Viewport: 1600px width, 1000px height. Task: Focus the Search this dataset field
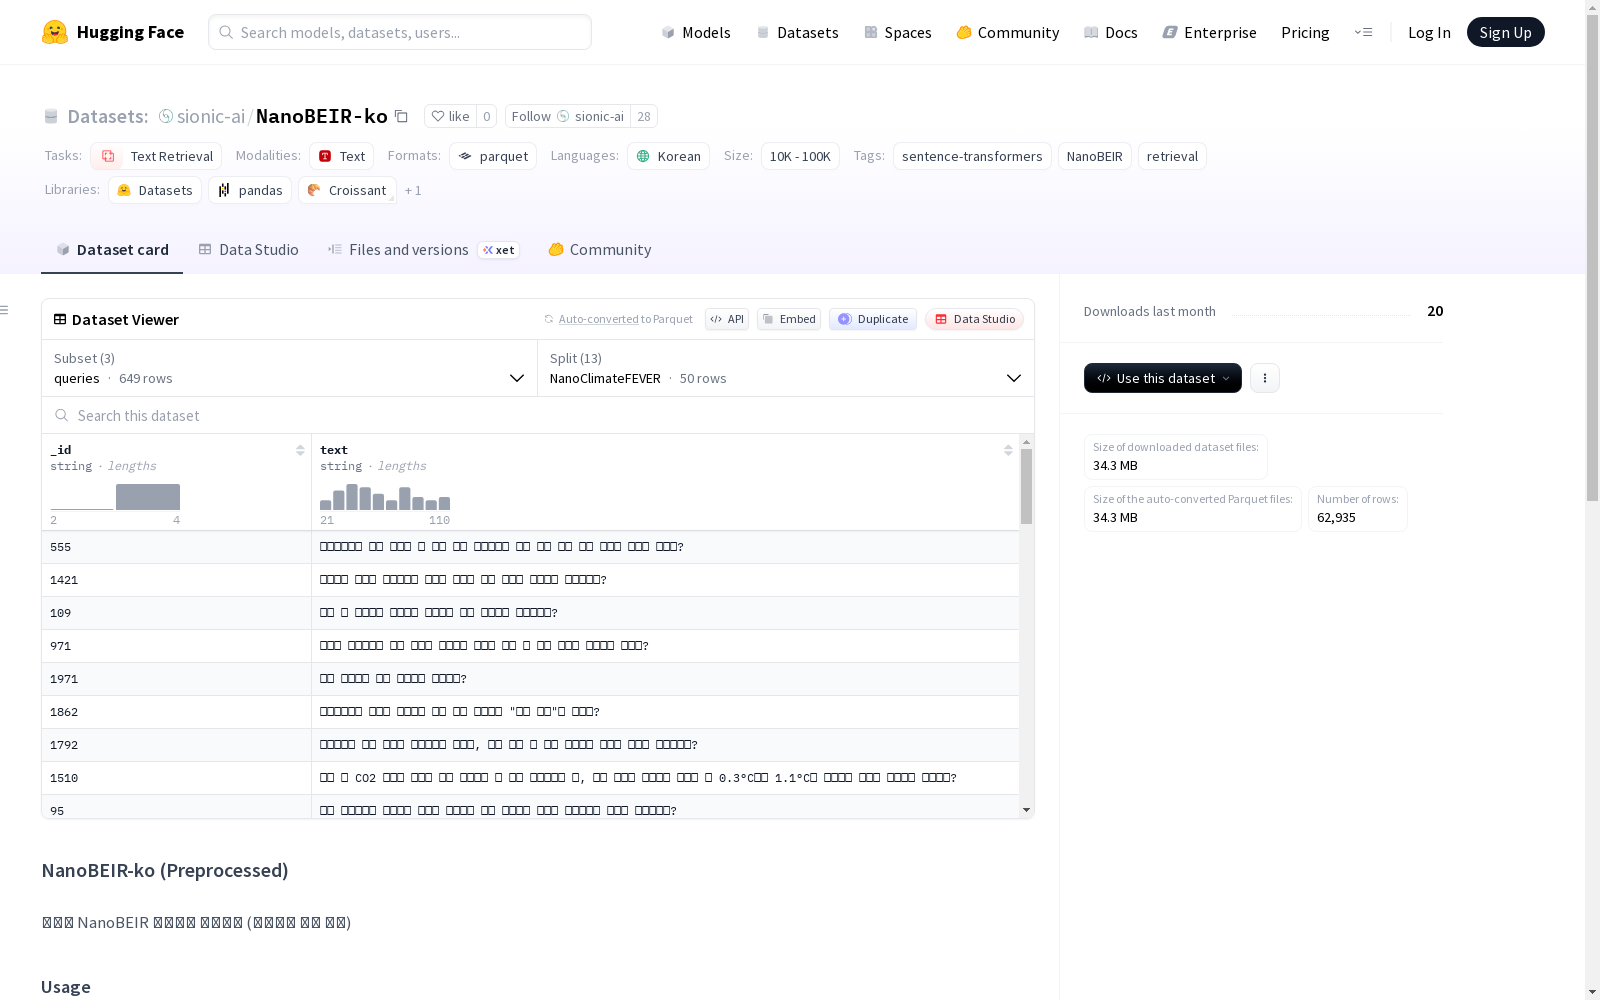pyautogui.click(x=538, y=415)
